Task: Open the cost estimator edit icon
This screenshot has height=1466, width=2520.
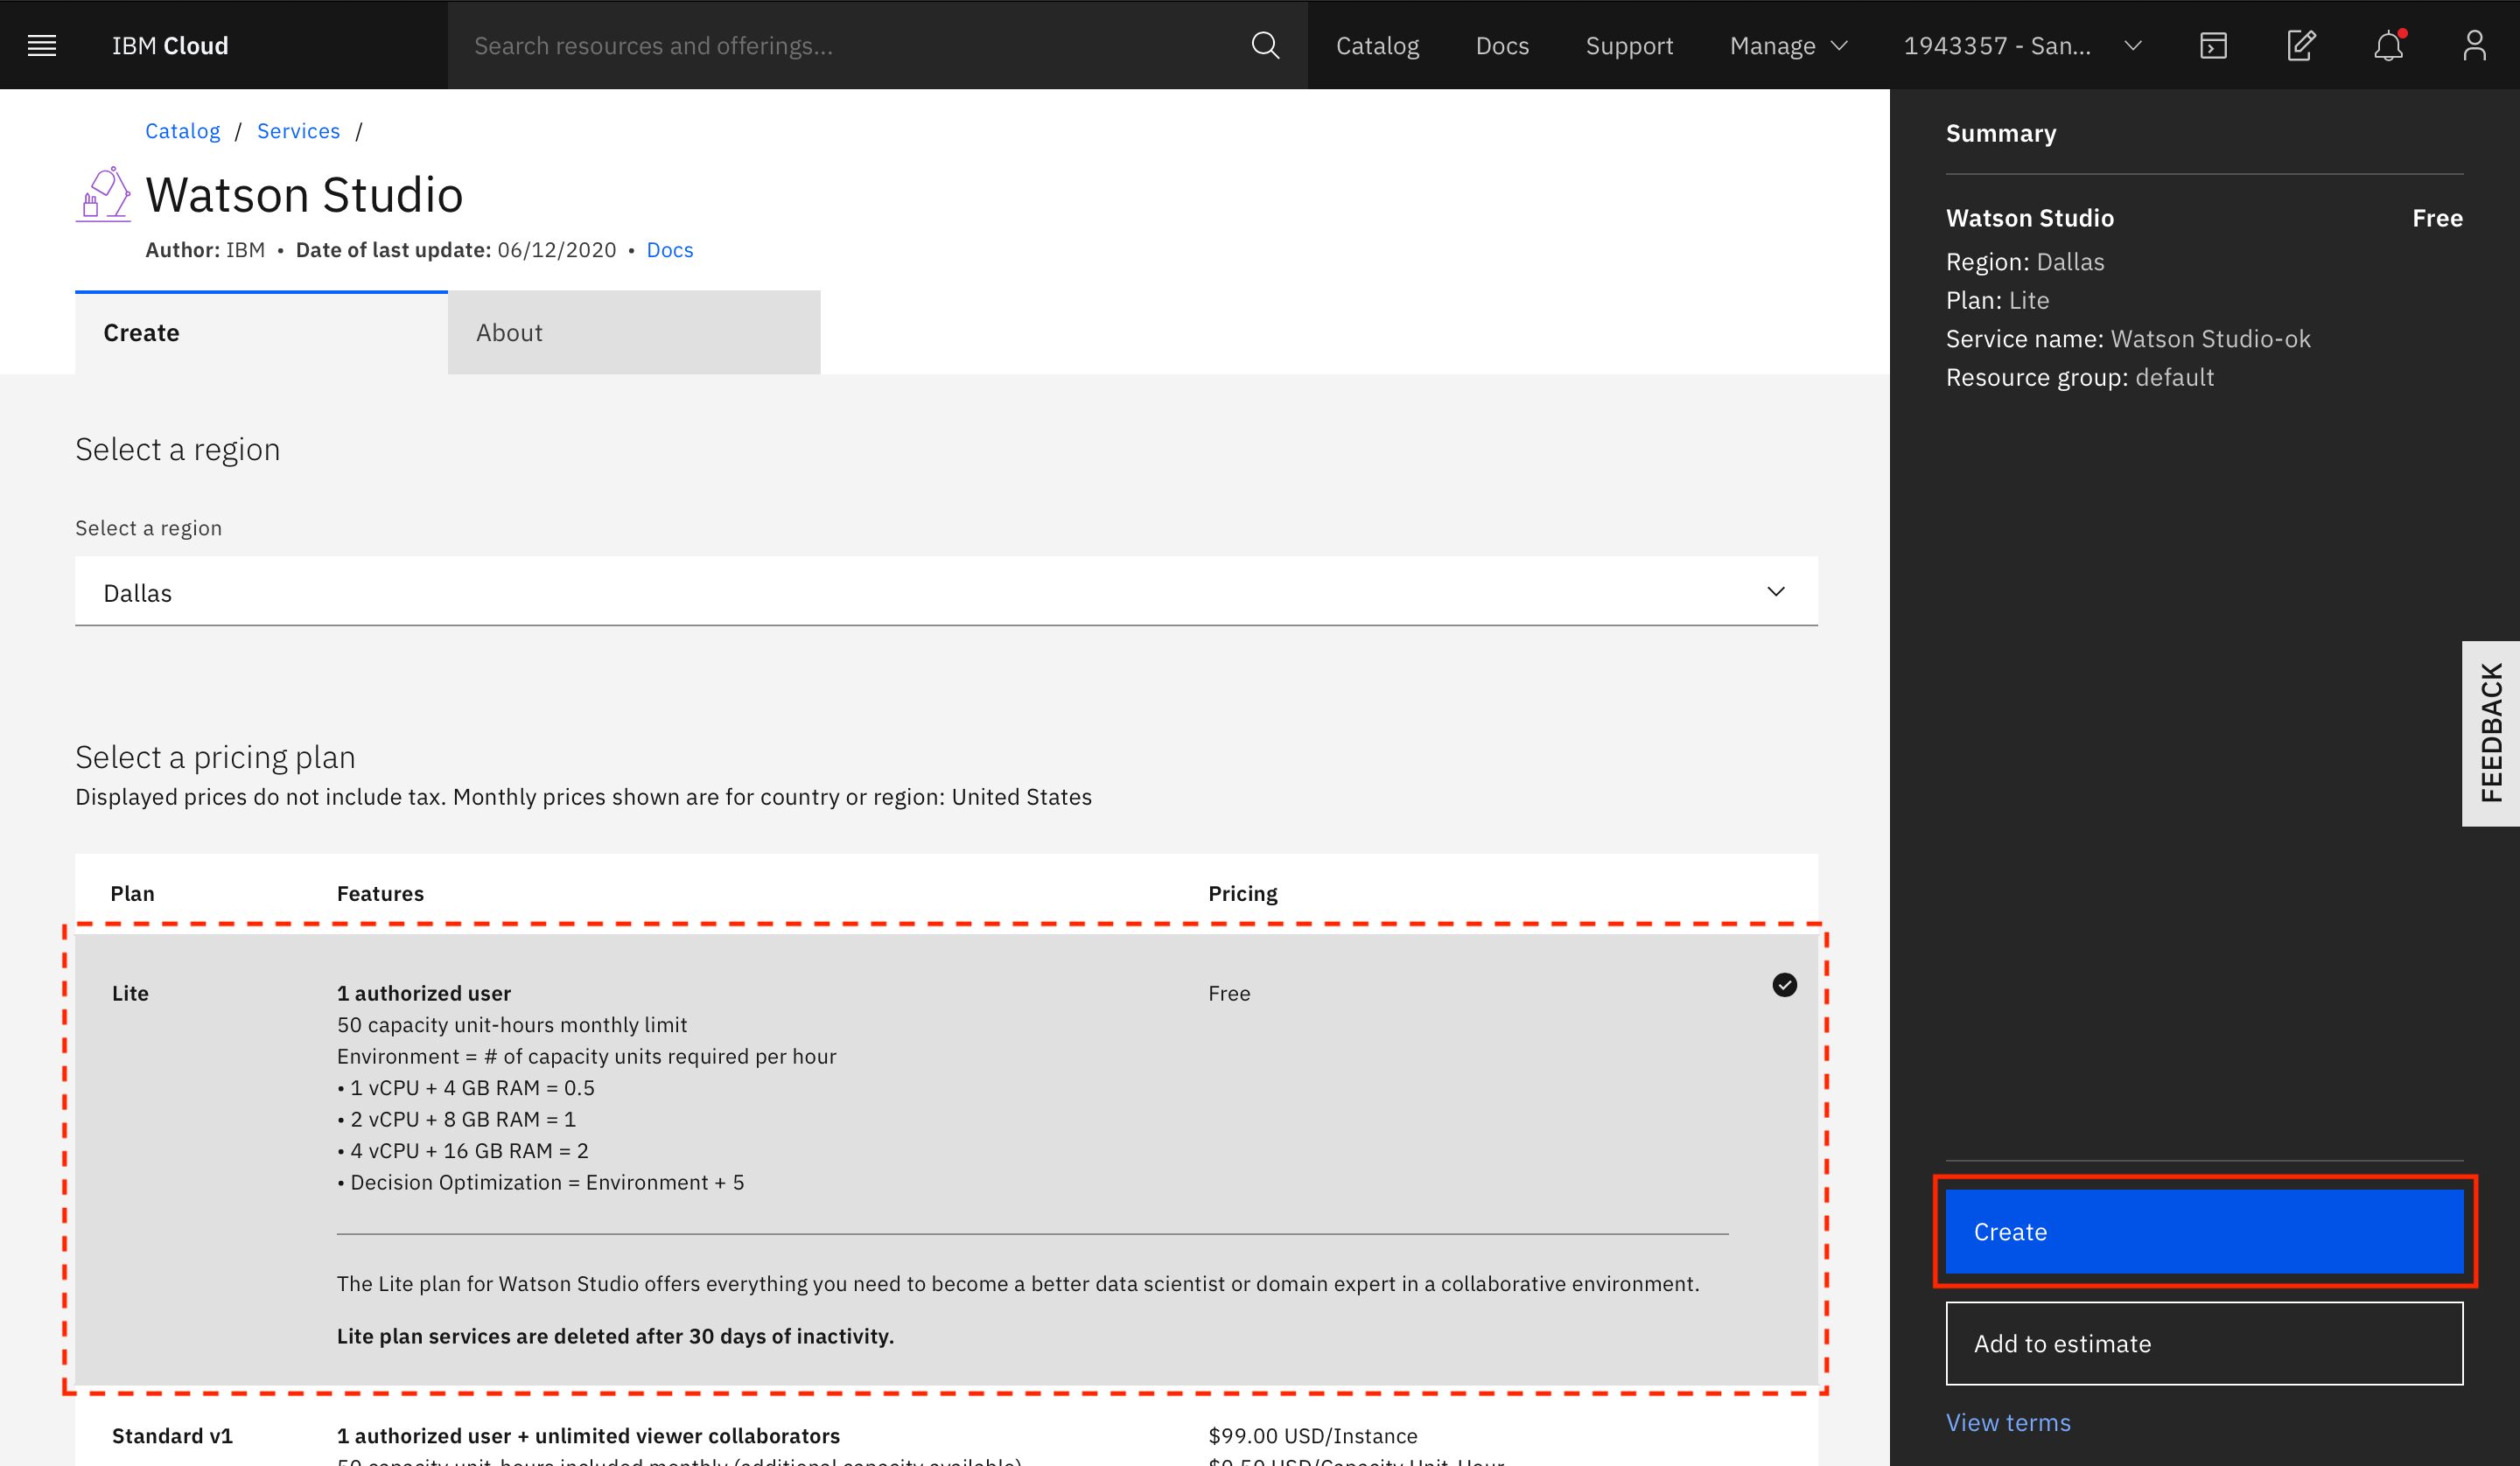Action: [2301, 45]
